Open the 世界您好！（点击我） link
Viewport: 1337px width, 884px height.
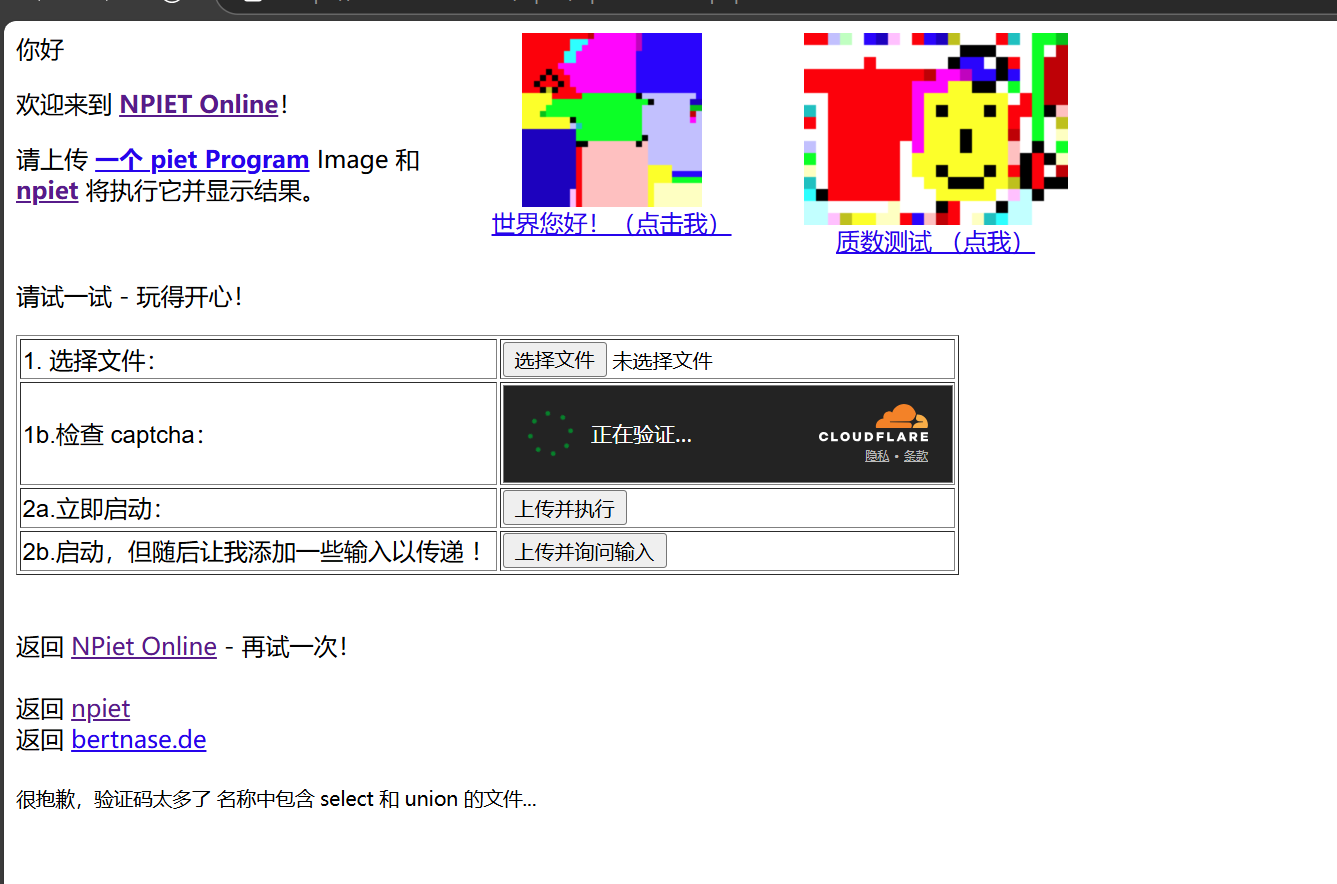pos(612,224)
